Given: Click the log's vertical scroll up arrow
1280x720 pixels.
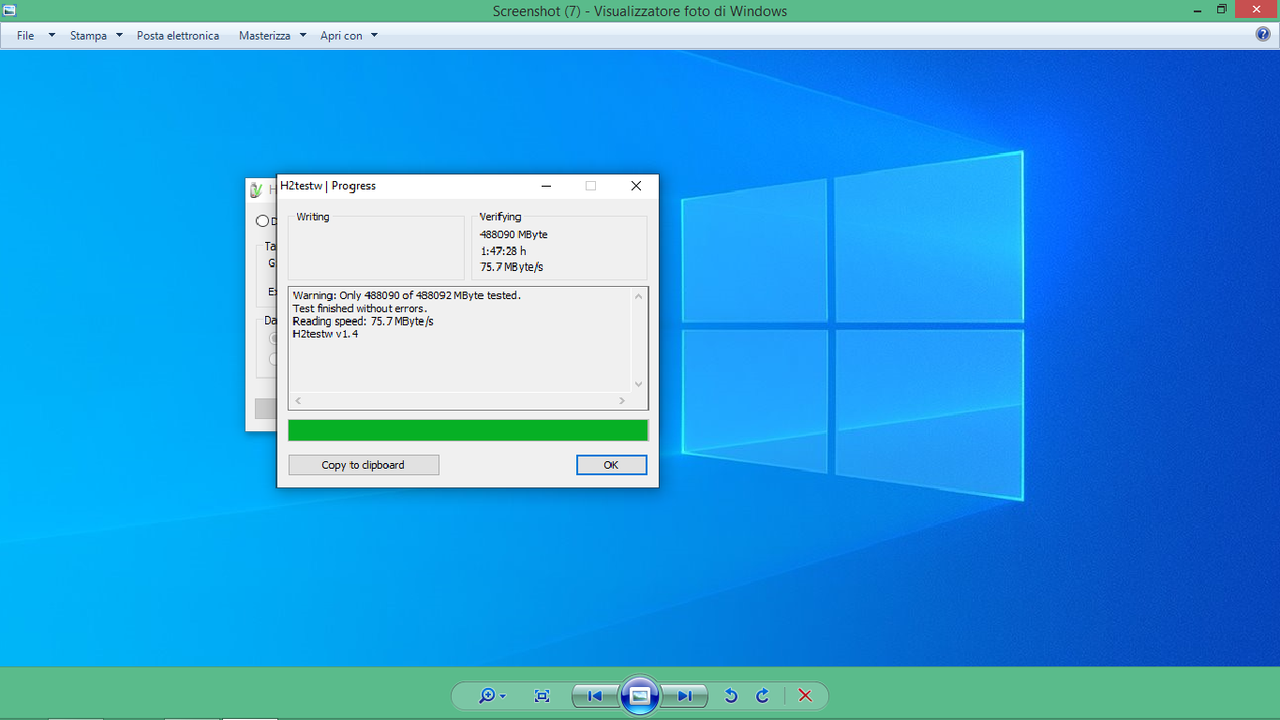Looking at the screenshot, I should (x=639, y=296).
